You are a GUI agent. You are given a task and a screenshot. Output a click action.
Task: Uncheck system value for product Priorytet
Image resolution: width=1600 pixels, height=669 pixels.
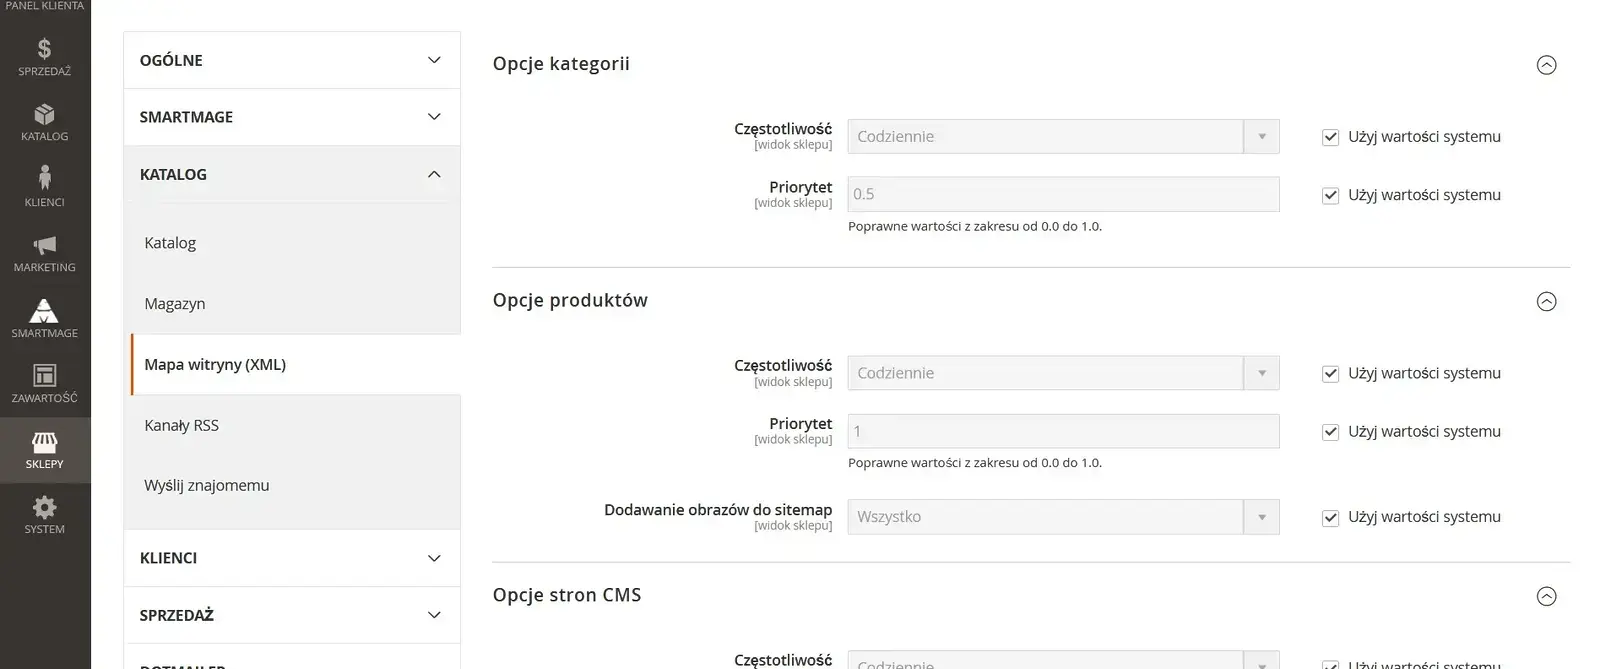pyautogui.click(x=1330, y=432)
